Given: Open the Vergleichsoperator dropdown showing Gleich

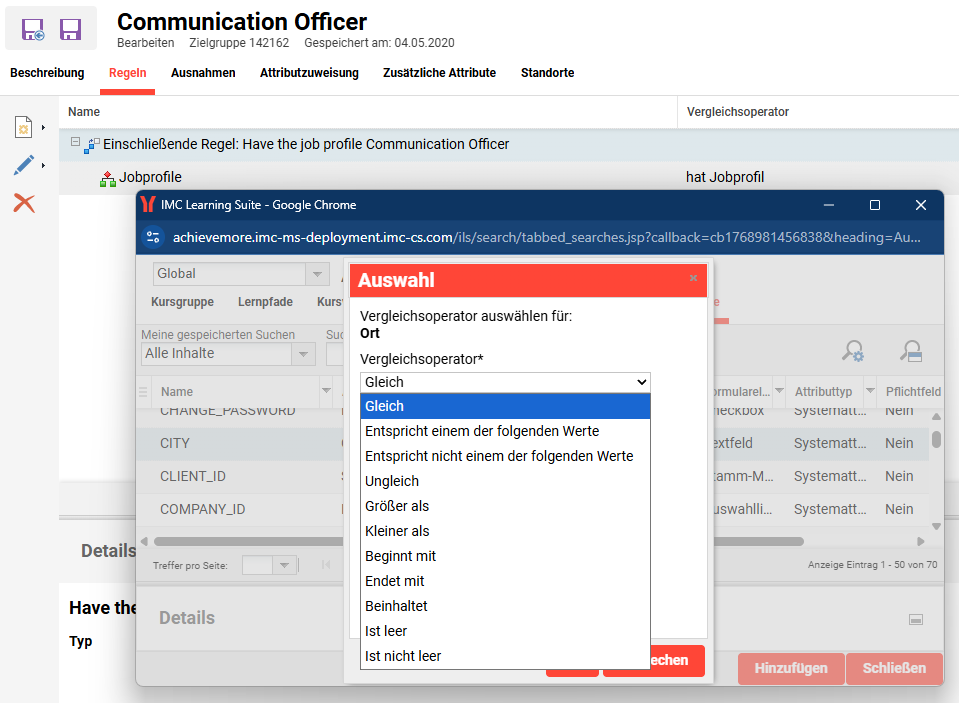Looking at the screenshot, I should click(505, 382).
